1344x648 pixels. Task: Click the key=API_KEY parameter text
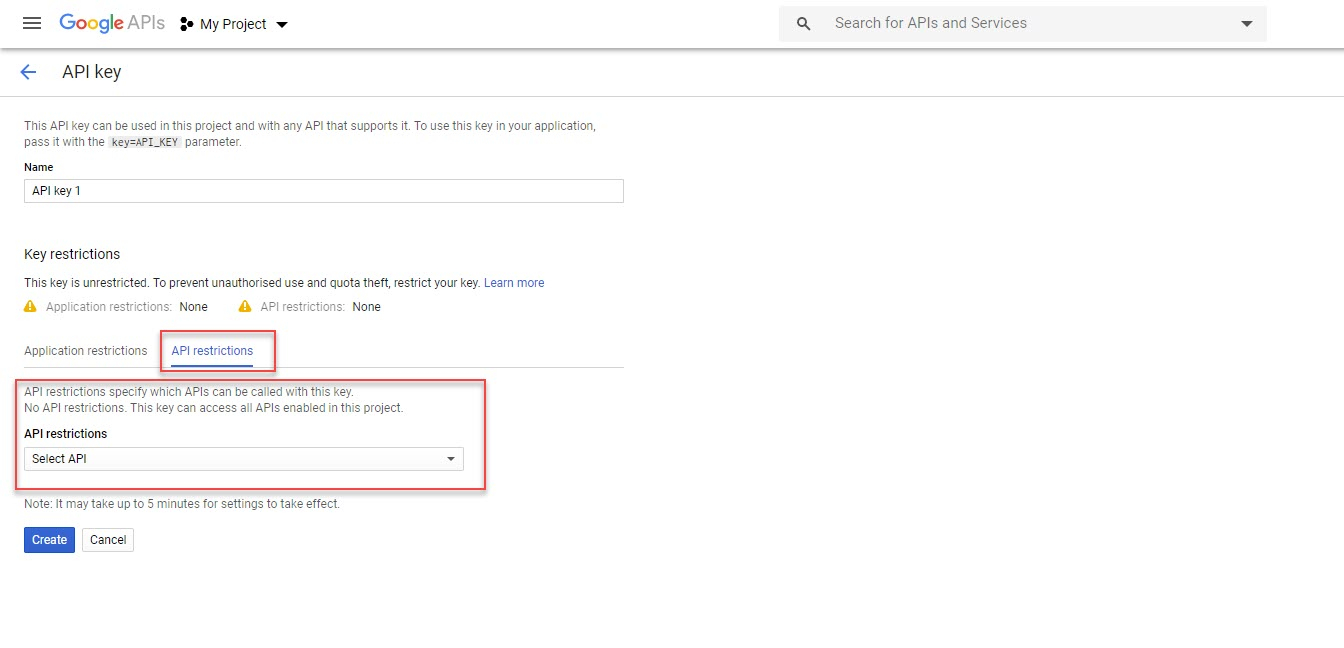point(144,142)
